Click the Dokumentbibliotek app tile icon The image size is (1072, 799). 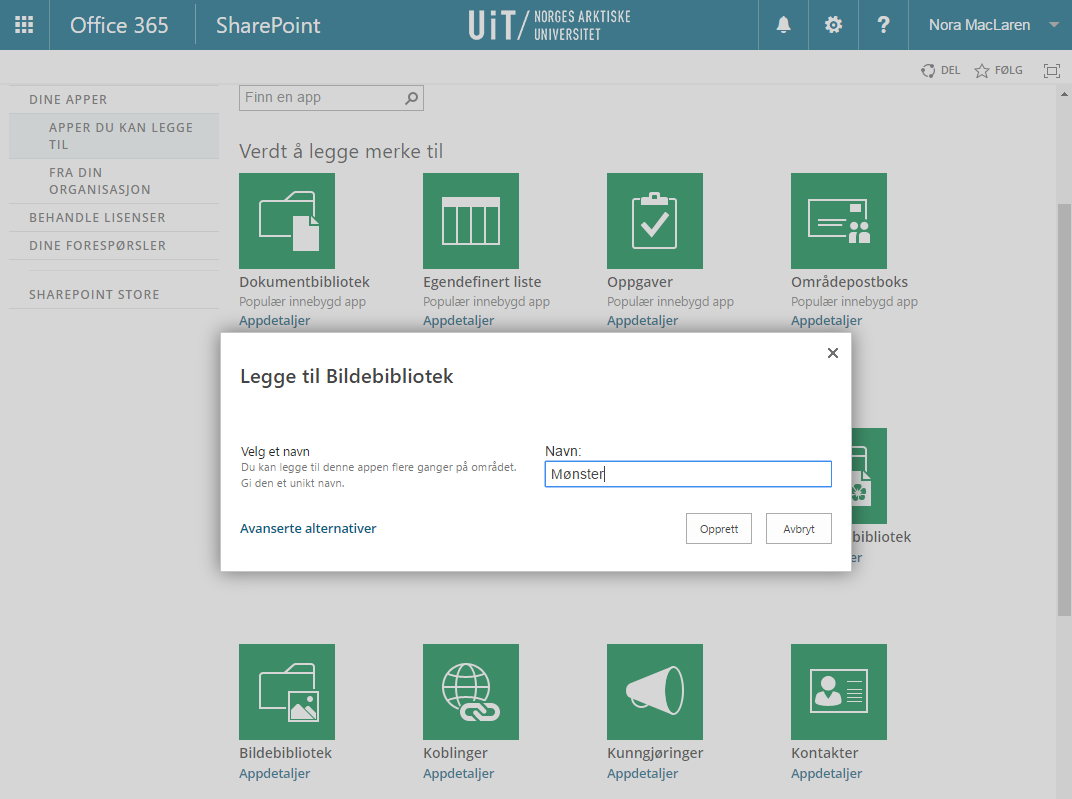point(287,221)
